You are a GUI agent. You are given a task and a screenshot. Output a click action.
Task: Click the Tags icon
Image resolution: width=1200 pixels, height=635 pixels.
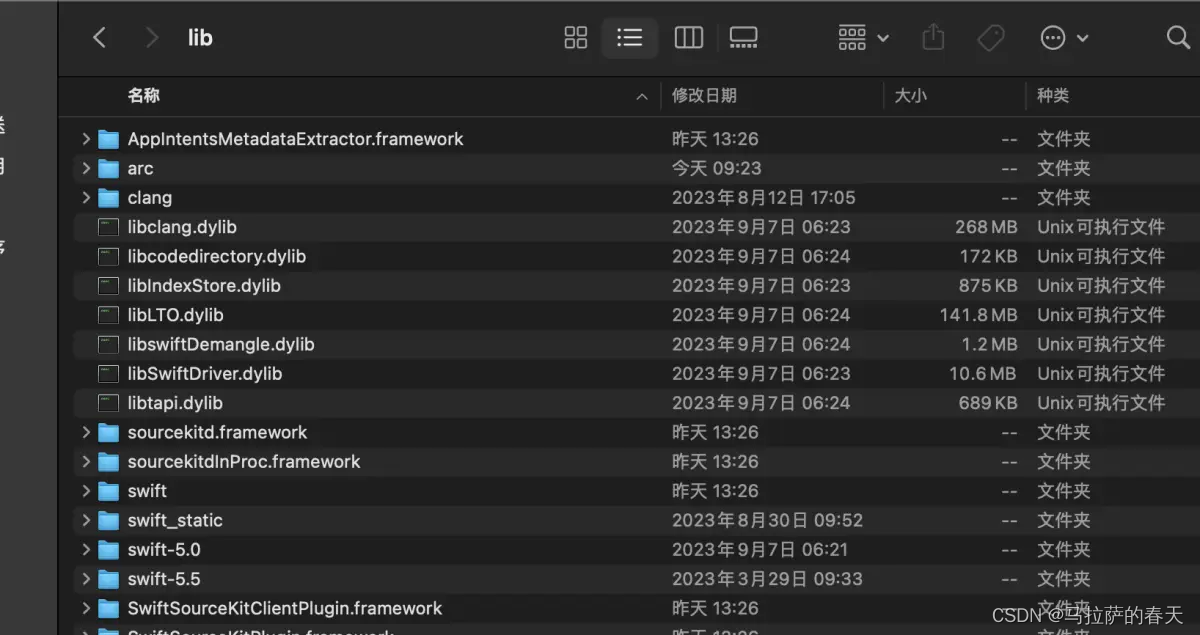[x=991, y=37]
